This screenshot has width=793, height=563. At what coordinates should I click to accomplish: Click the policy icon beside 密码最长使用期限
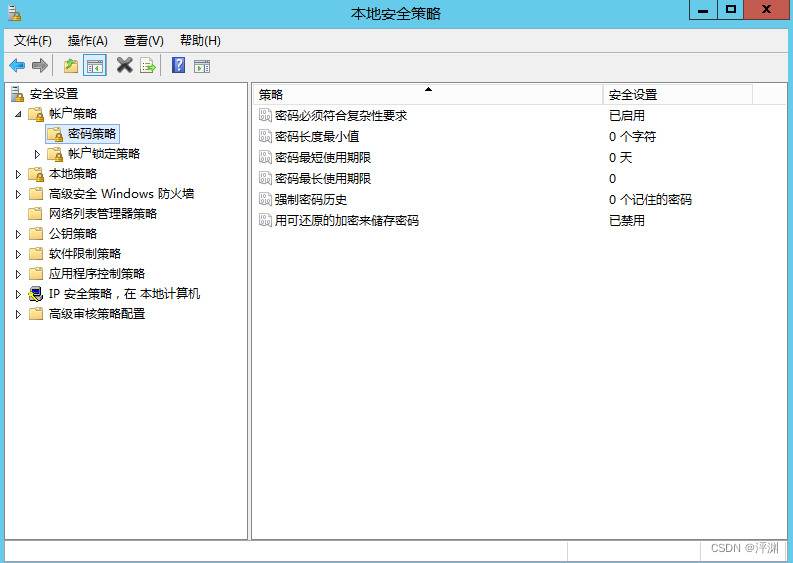click(266, 178)
